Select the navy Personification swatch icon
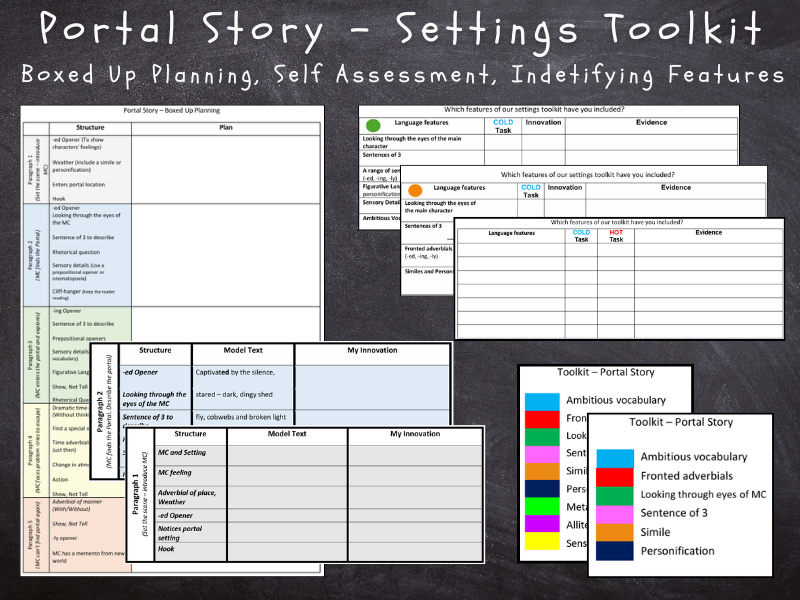This screenshot has width=800, height=600. pyautogui.click(x=614, y=551)
